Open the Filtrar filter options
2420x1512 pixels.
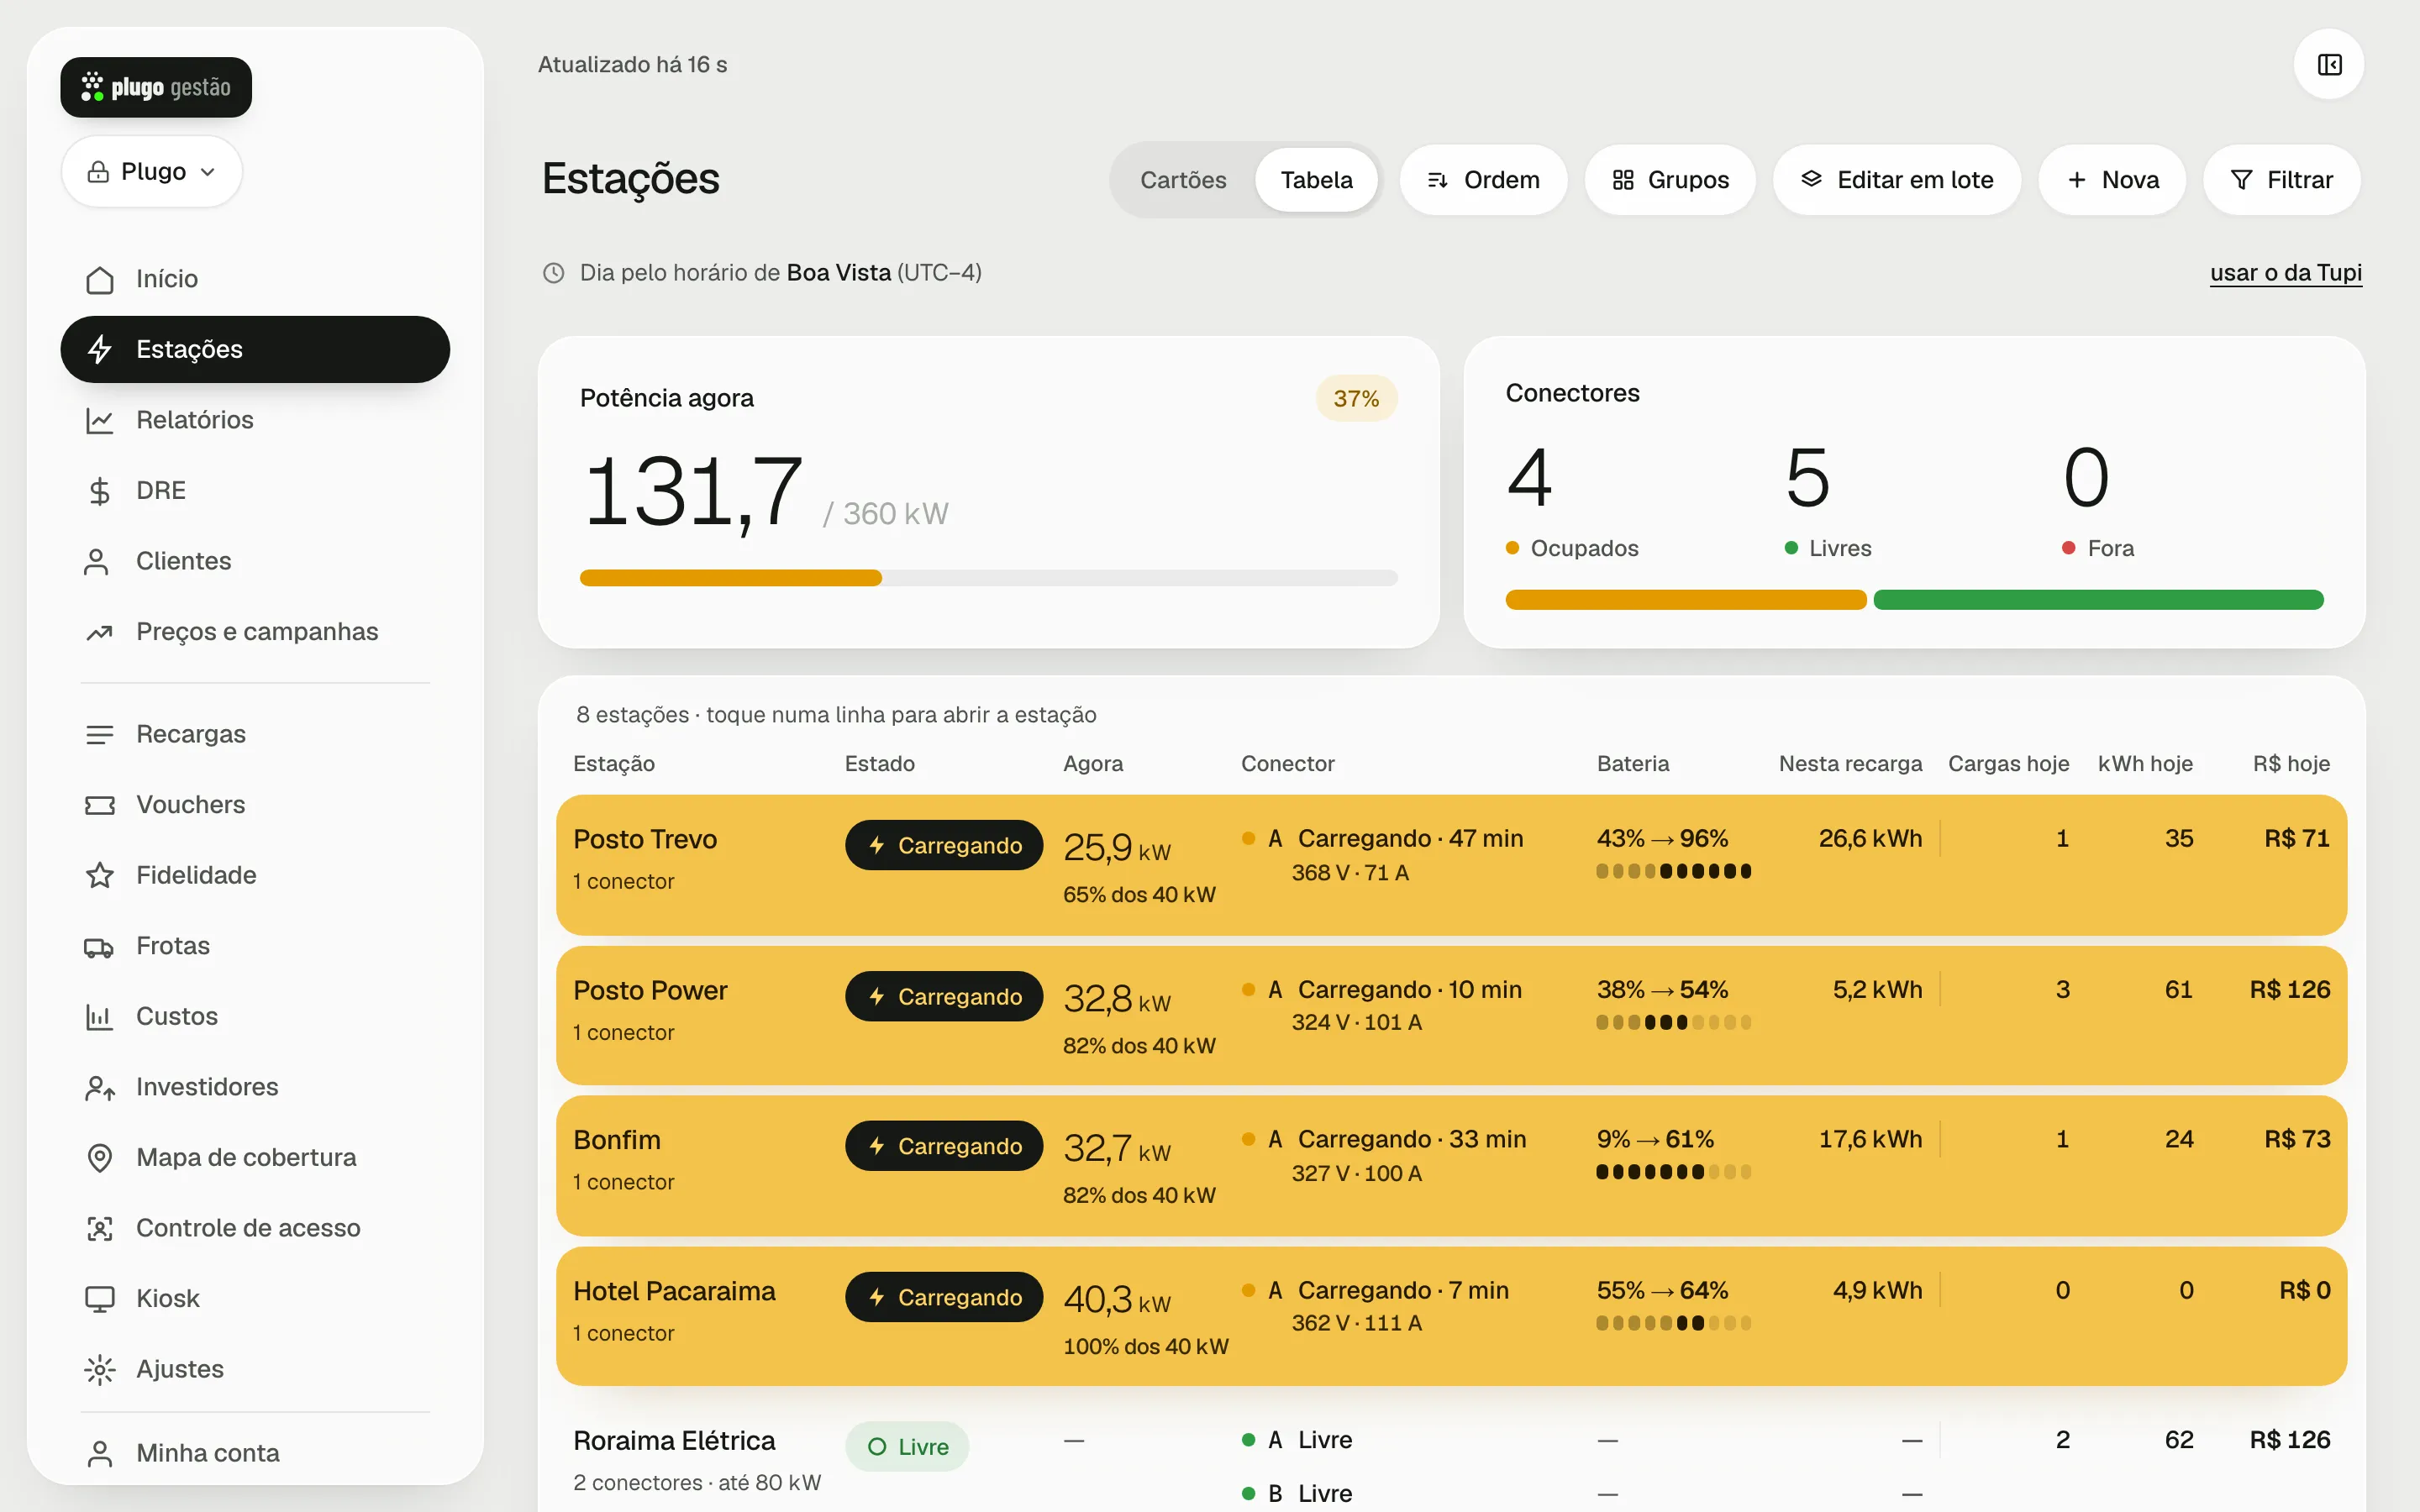coord(2282,180)
